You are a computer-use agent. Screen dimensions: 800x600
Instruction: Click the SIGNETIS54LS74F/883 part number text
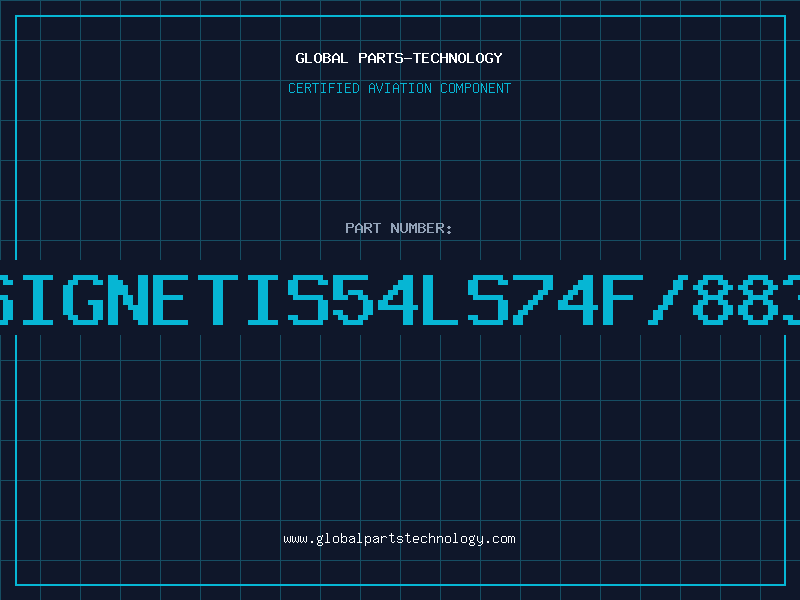click(400, 300)
